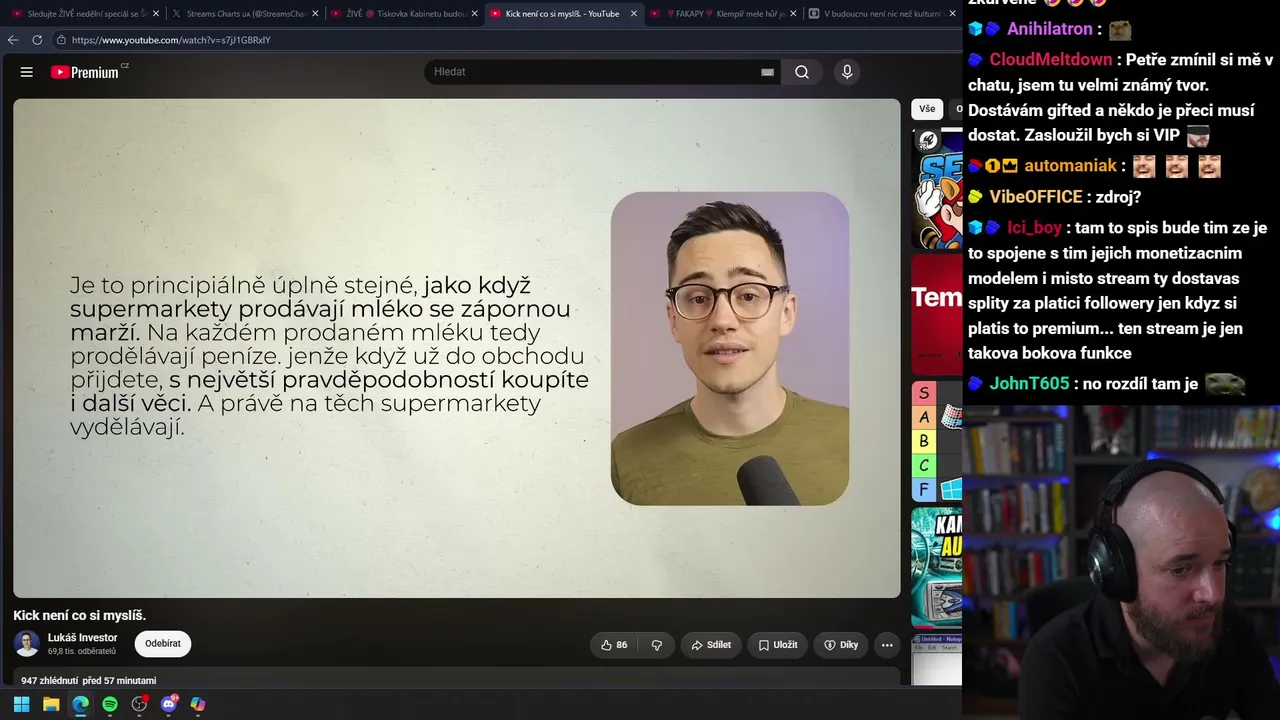Close the Streams Charts tab
The height and width of the screenshot is (720, 1280).
(315, 14)
